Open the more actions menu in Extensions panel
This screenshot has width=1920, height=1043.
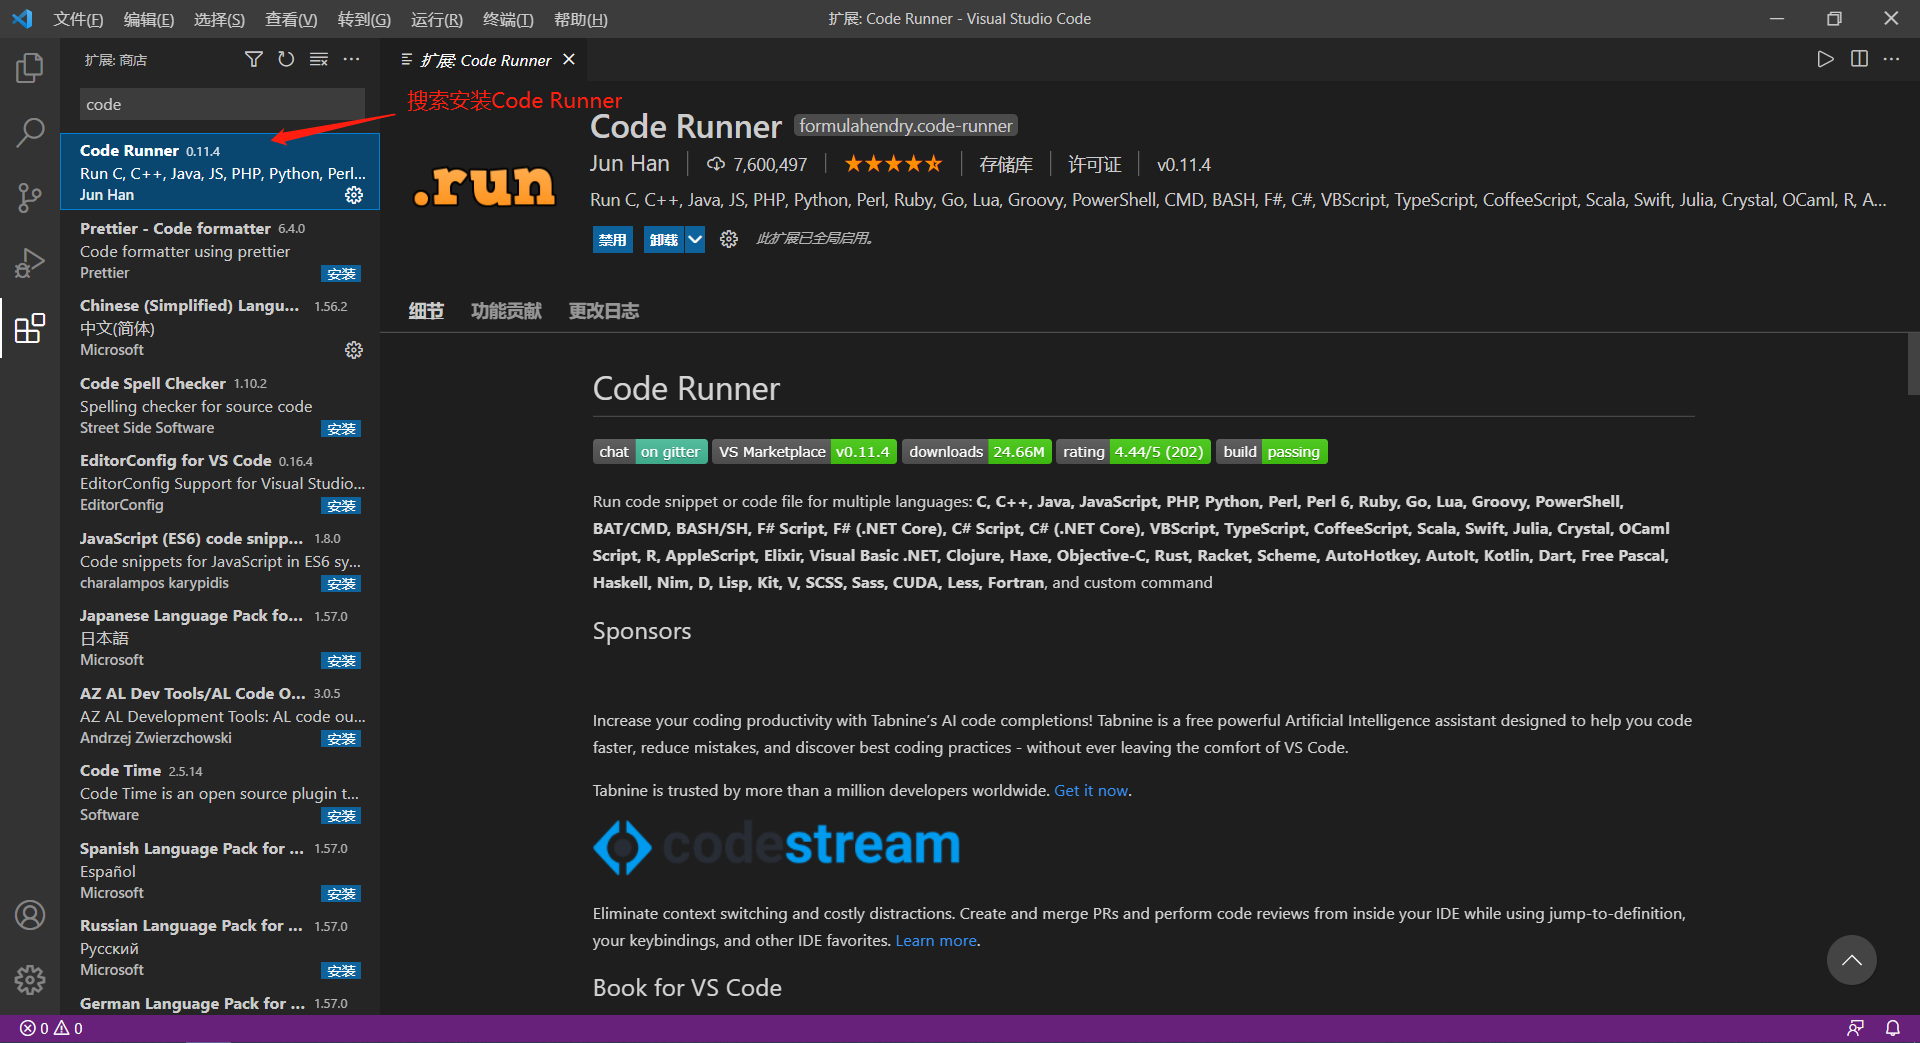[351, 59]
